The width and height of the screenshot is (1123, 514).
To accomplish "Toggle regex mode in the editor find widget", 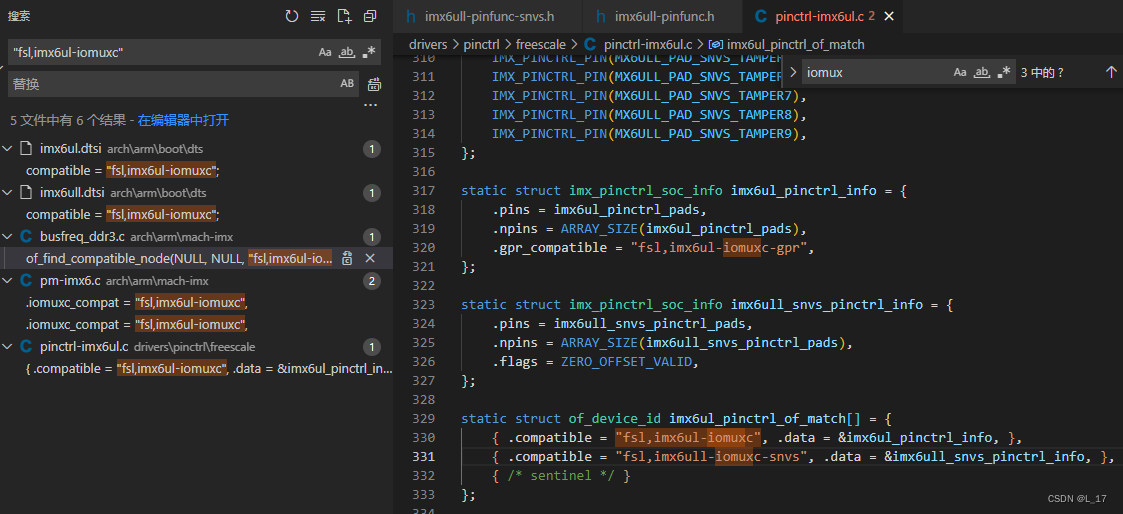I will click(1004, 72).
